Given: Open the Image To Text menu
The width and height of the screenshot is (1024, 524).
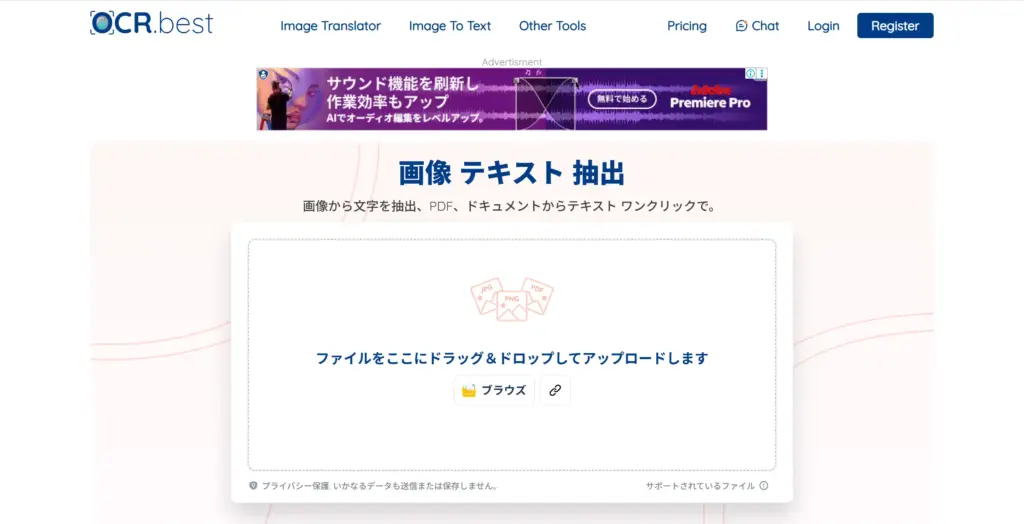Looking at the screenshot, I should point(449,26).
